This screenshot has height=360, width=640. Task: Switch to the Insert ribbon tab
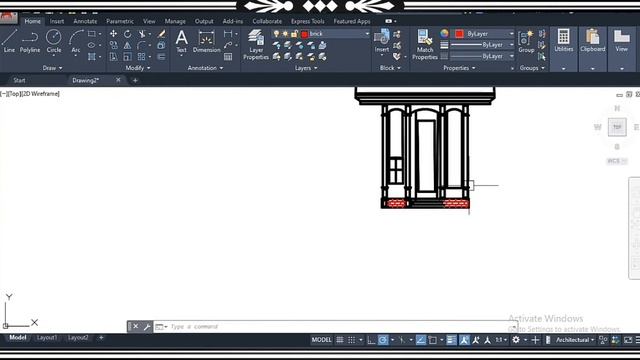tap(57, 21)
